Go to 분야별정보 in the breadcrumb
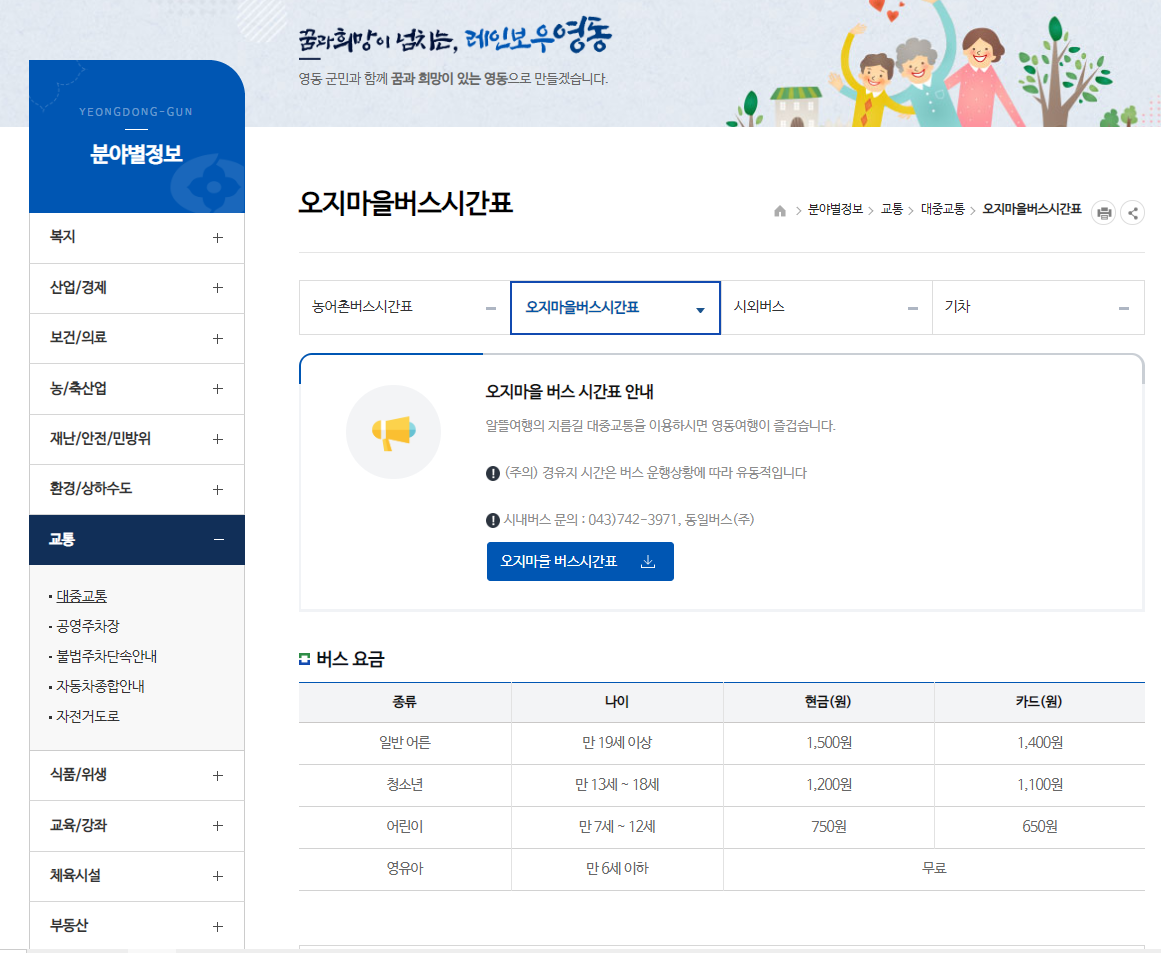This screenshot has width=1161, height=953. [x=835, y=210]
